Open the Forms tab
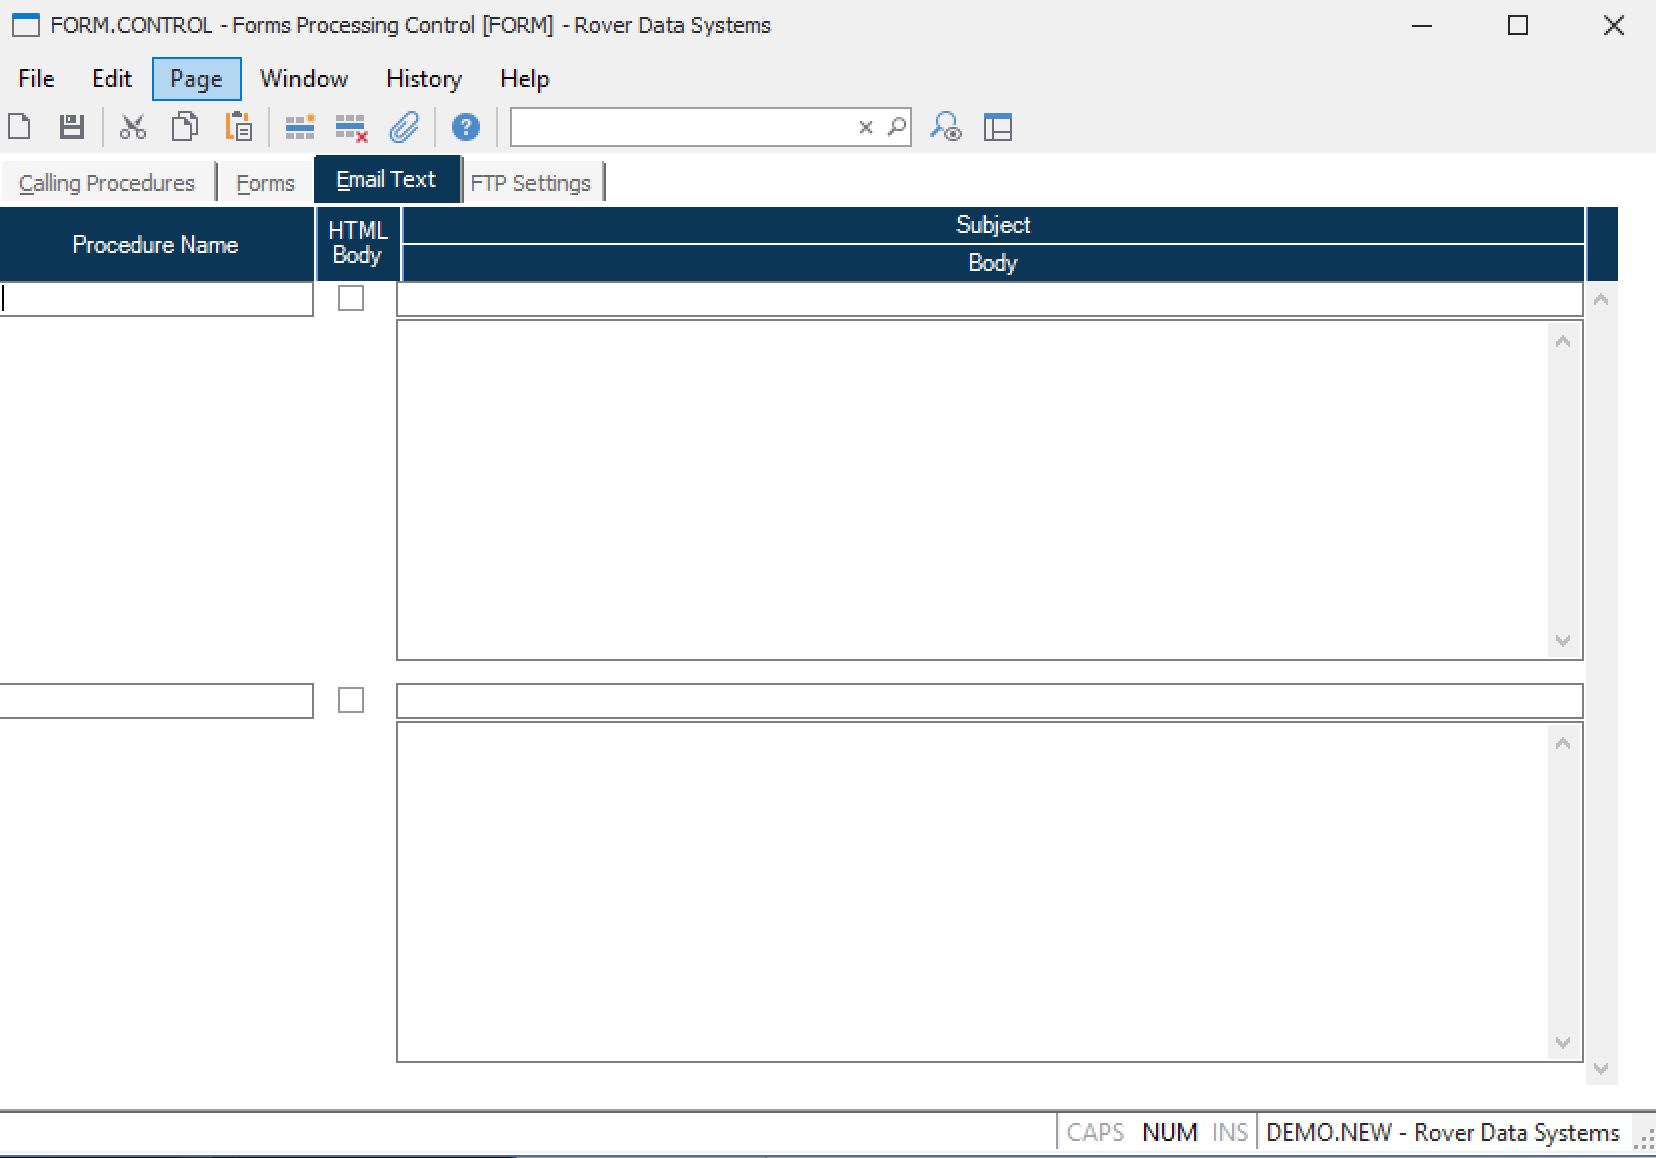The image size is (1656, 1158). click(265, 183)
